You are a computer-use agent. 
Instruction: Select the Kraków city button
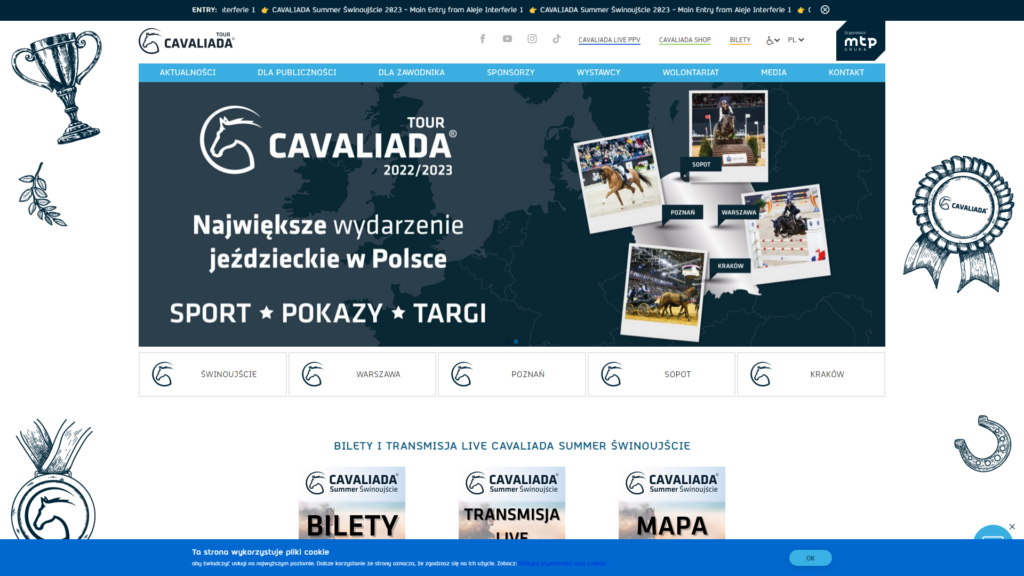811,374
